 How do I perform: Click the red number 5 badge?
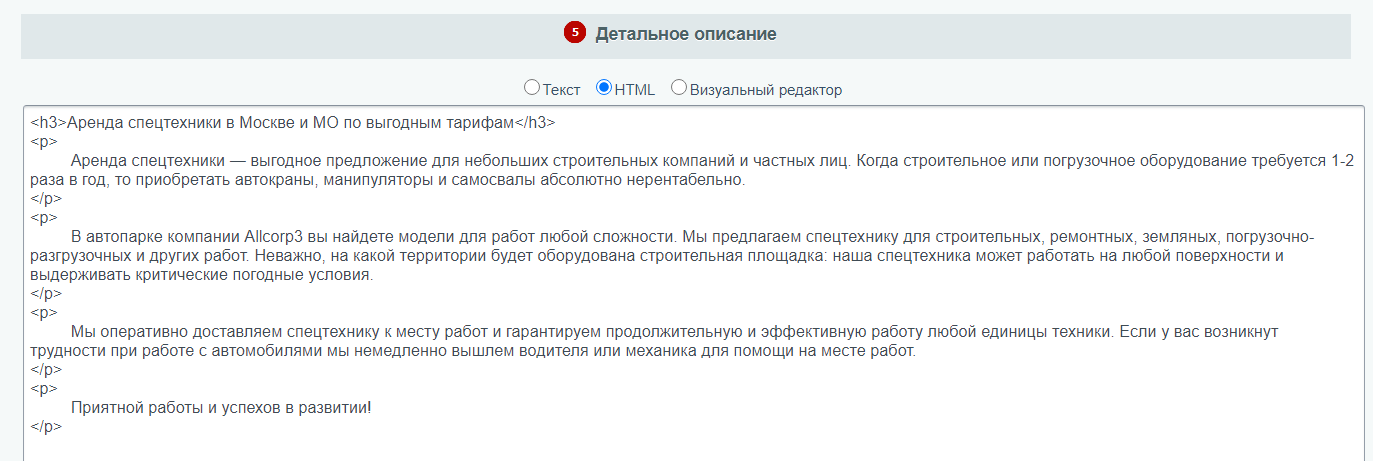574,33
